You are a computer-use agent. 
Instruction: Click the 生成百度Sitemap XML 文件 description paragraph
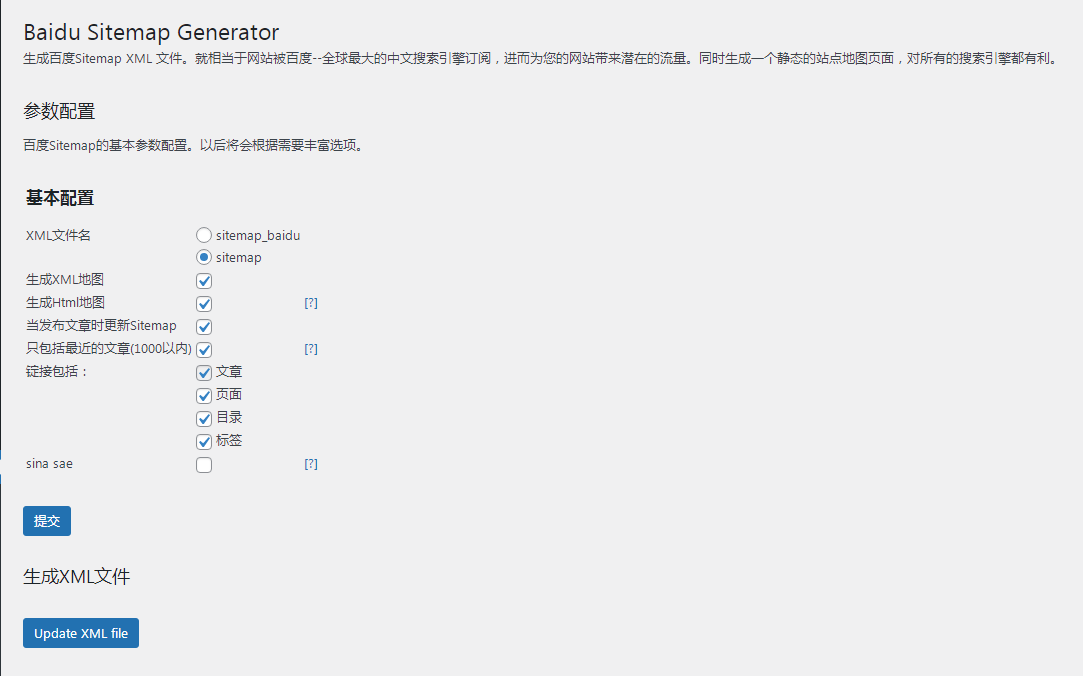[541, 59]
